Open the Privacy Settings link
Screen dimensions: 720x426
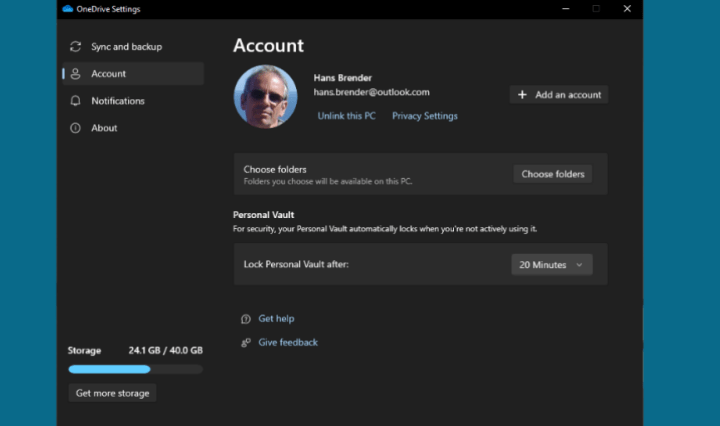tap(424, 116)
